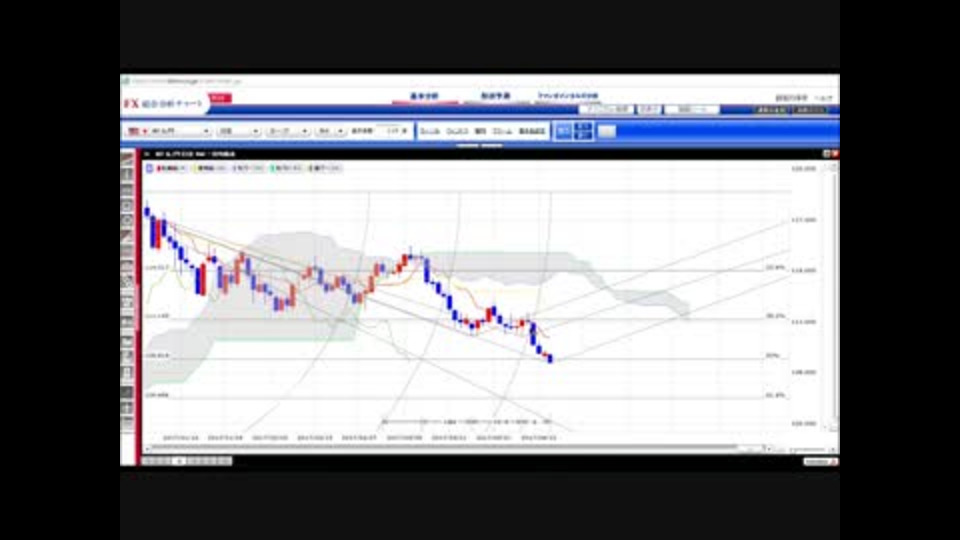Screen dimensions: 960x540
Task: Open the help link at top right
Action: (825, 98)
